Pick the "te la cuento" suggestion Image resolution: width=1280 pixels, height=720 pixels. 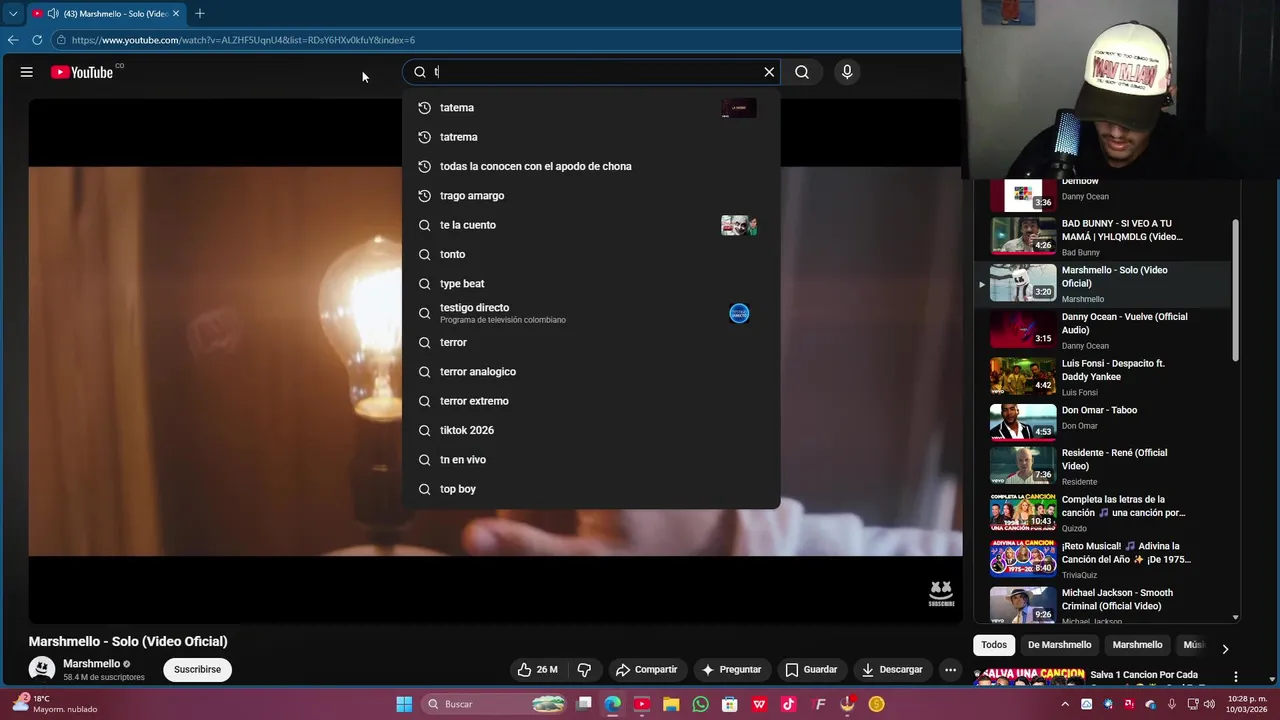(x=591, y=225)
